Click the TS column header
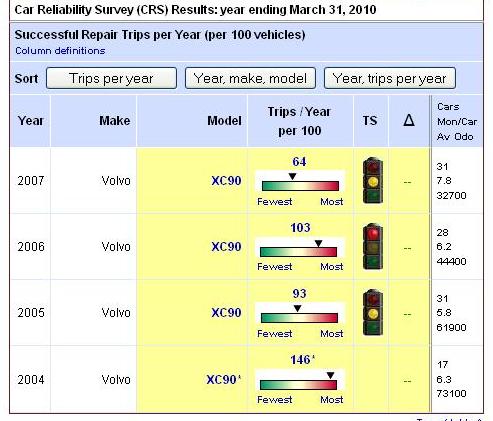This screenshot has width=493, height=421. click(370, 120)
